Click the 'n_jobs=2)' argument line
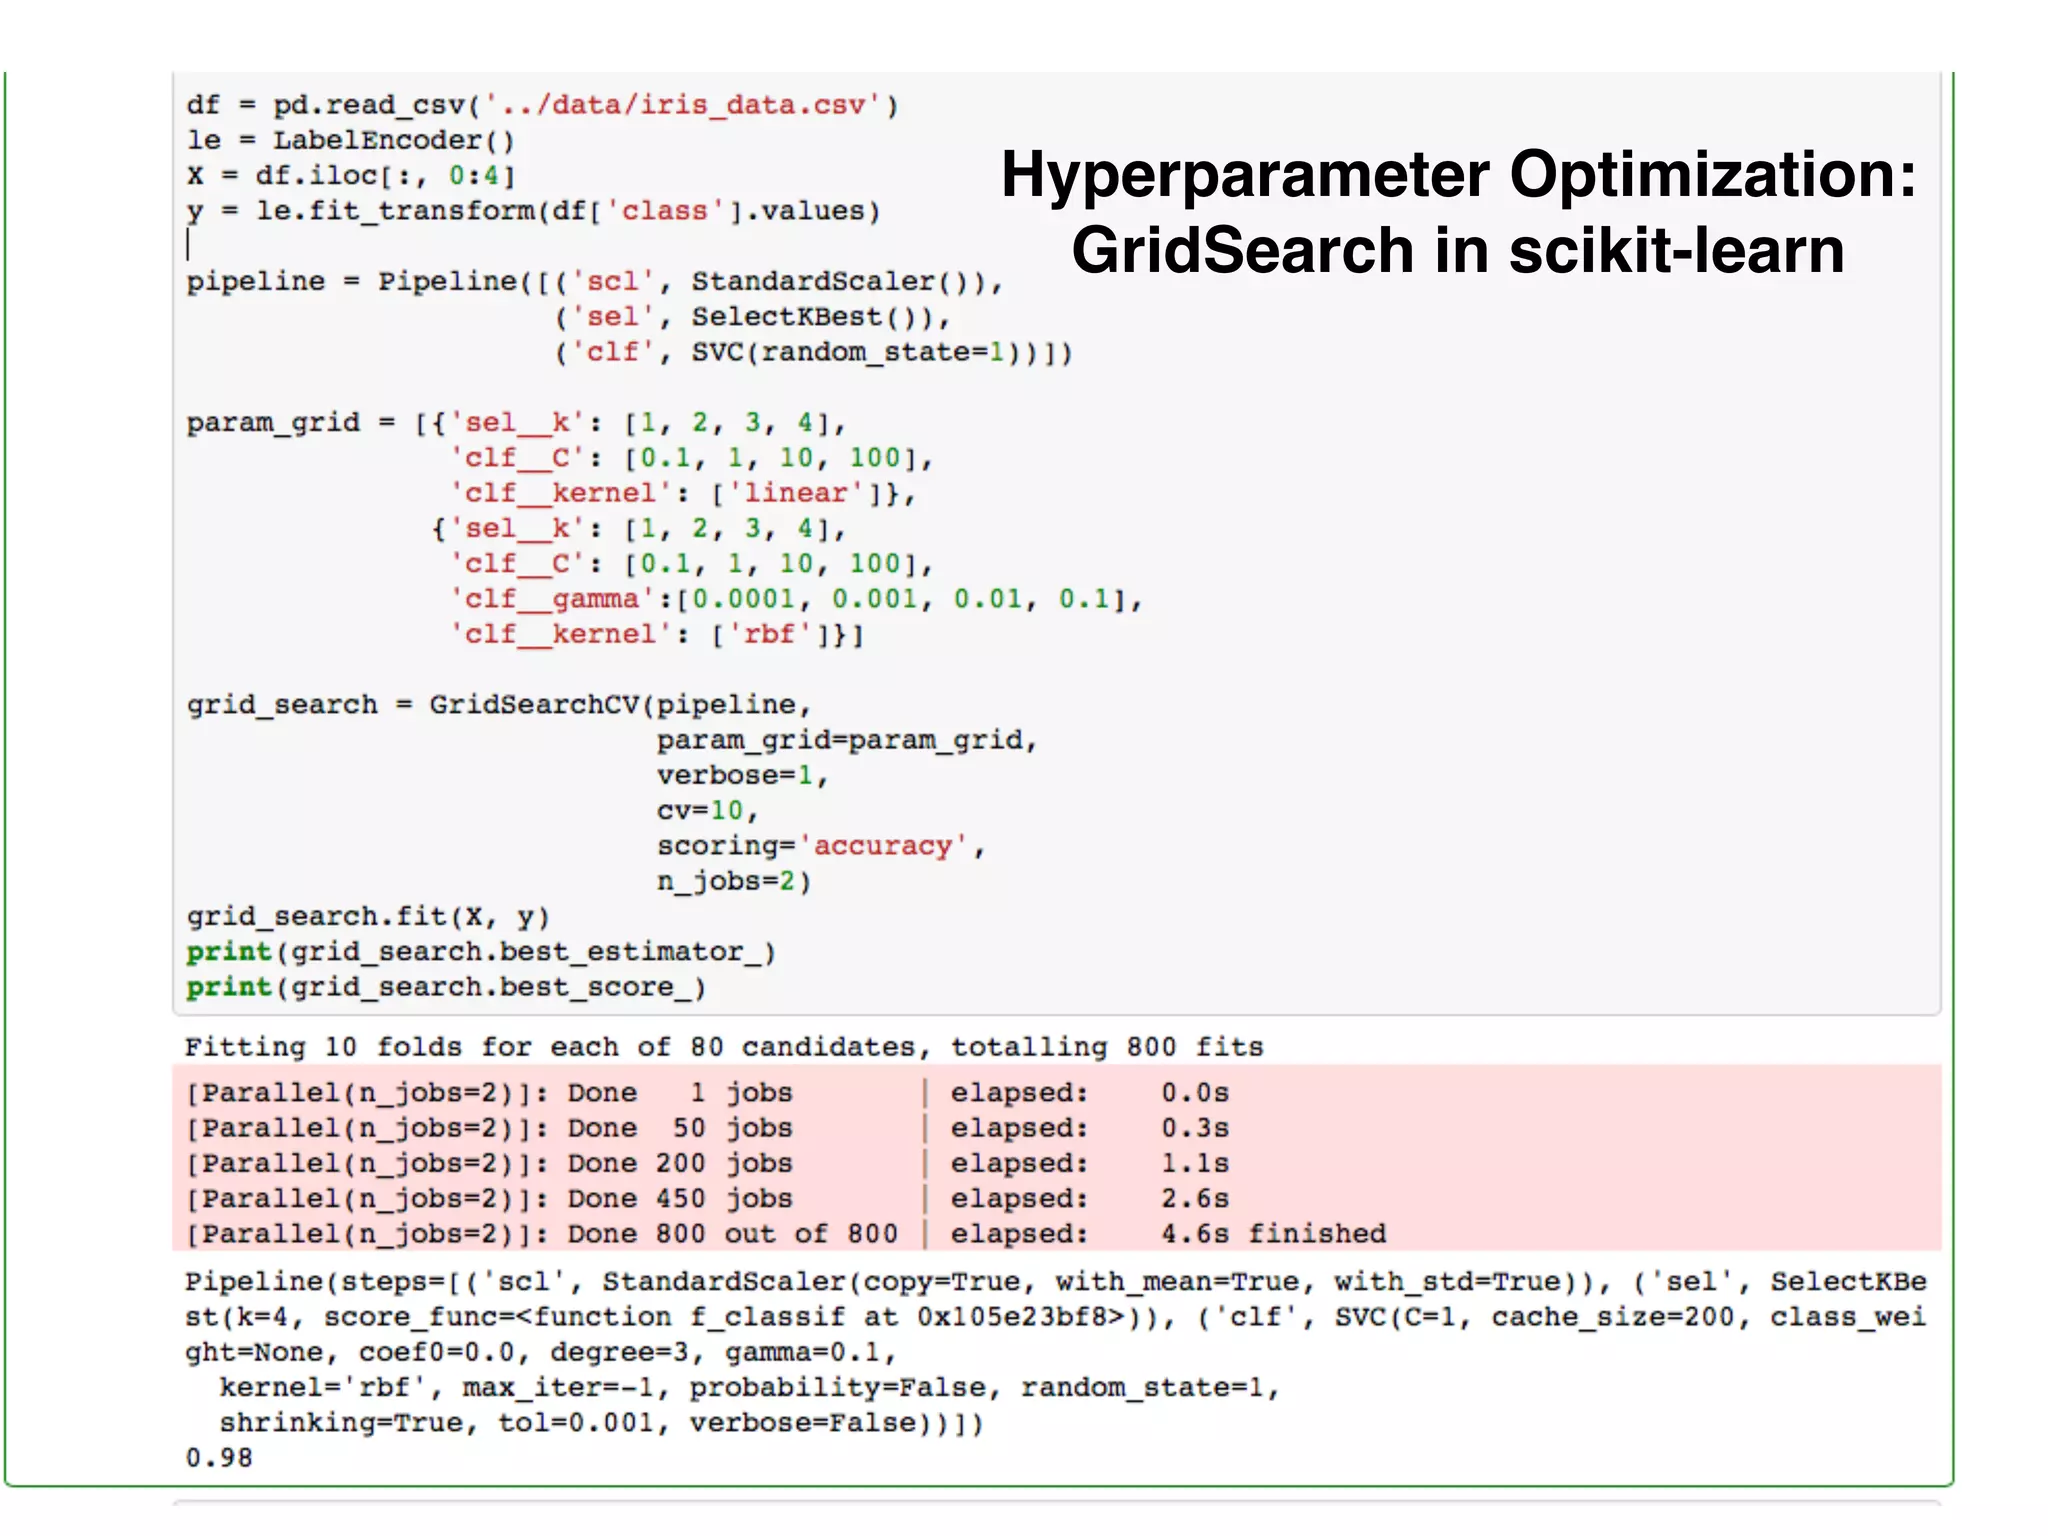Image resolution: width=2048 pixels, height=1536 pixels. 734,881
